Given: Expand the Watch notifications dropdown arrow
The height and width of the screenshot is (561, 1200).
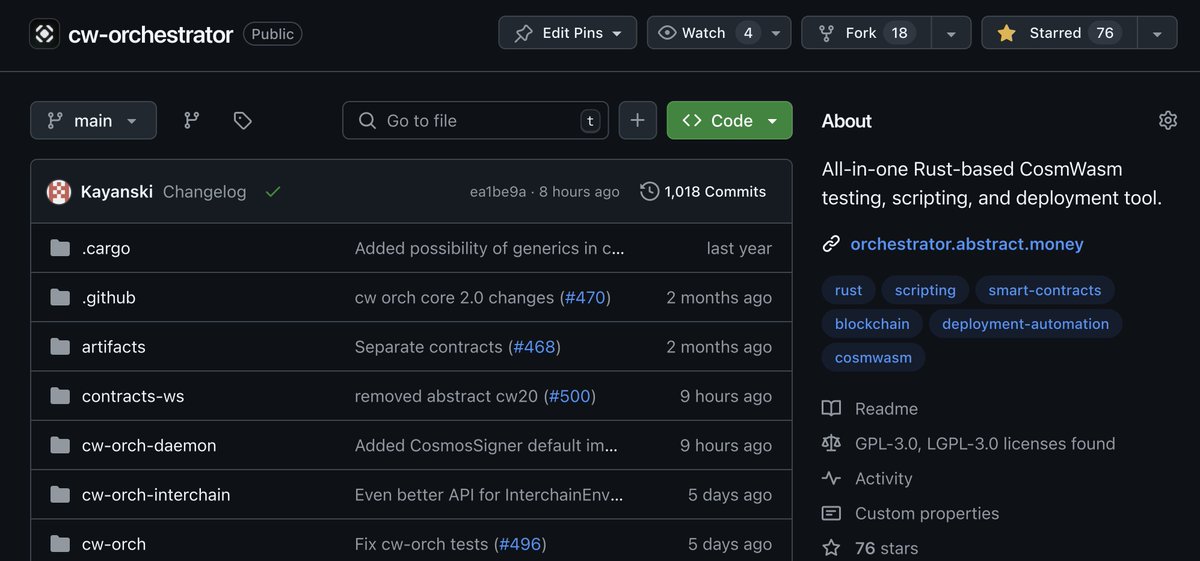Looking at the screenshot, I should (776, 33).
